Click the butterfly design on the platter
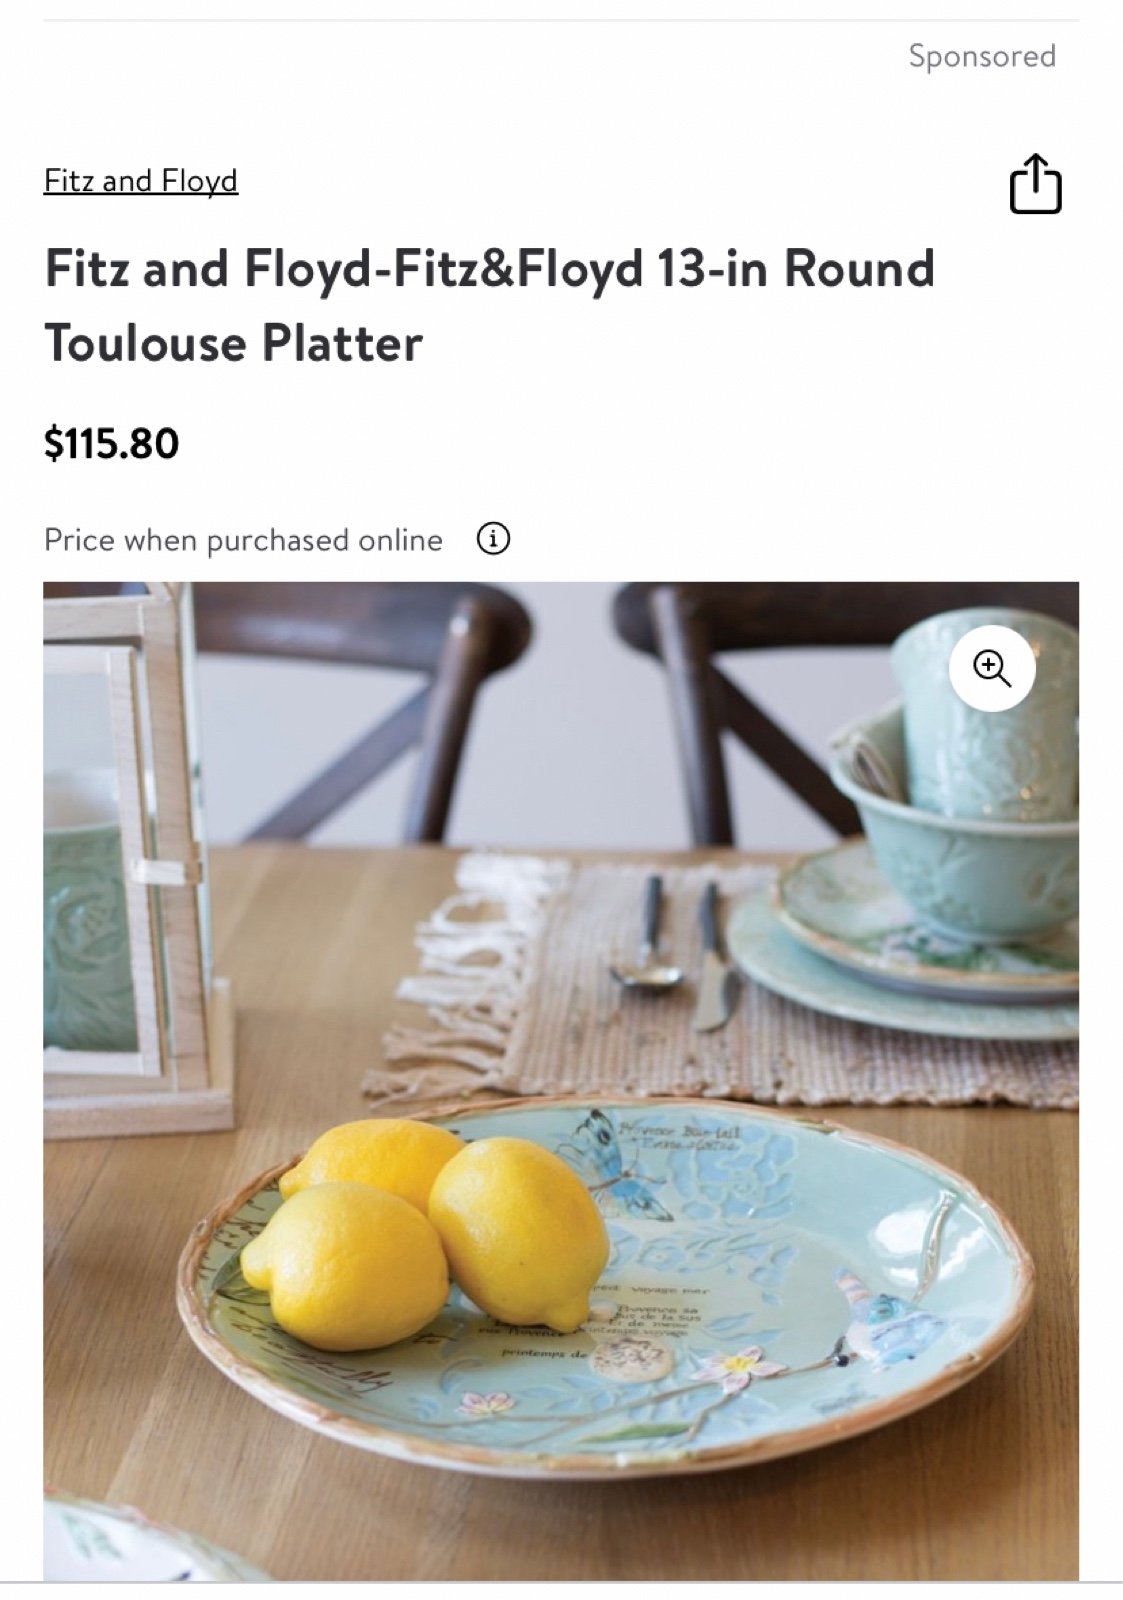 click(612, 1164)
